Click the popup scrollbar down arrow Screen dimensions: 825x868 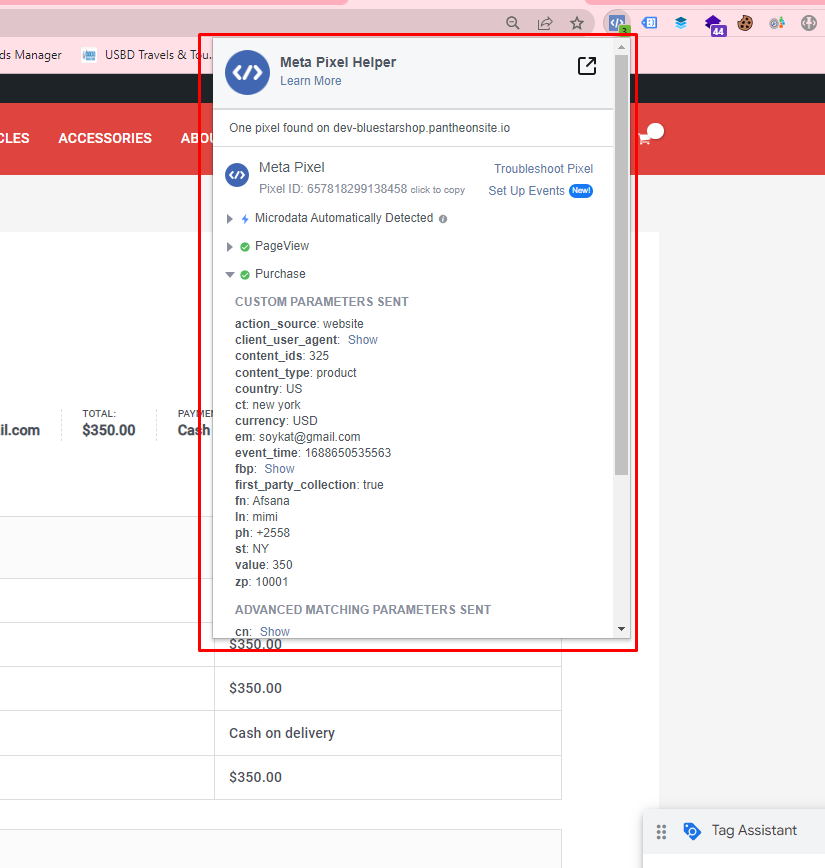point(621,629)
